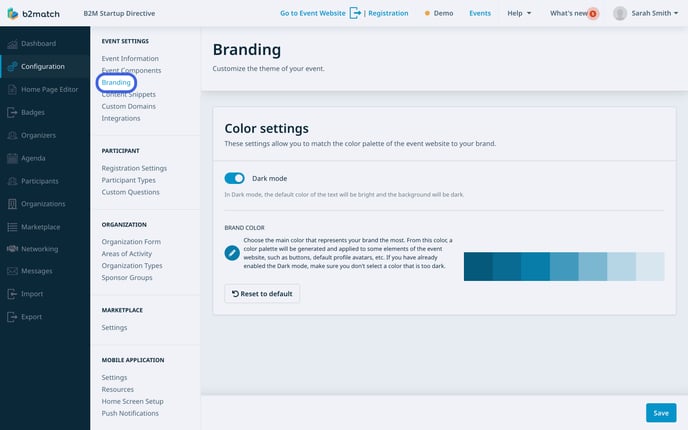Click the Save button
This screenshot has height=430, width=688.
point(660,412)
